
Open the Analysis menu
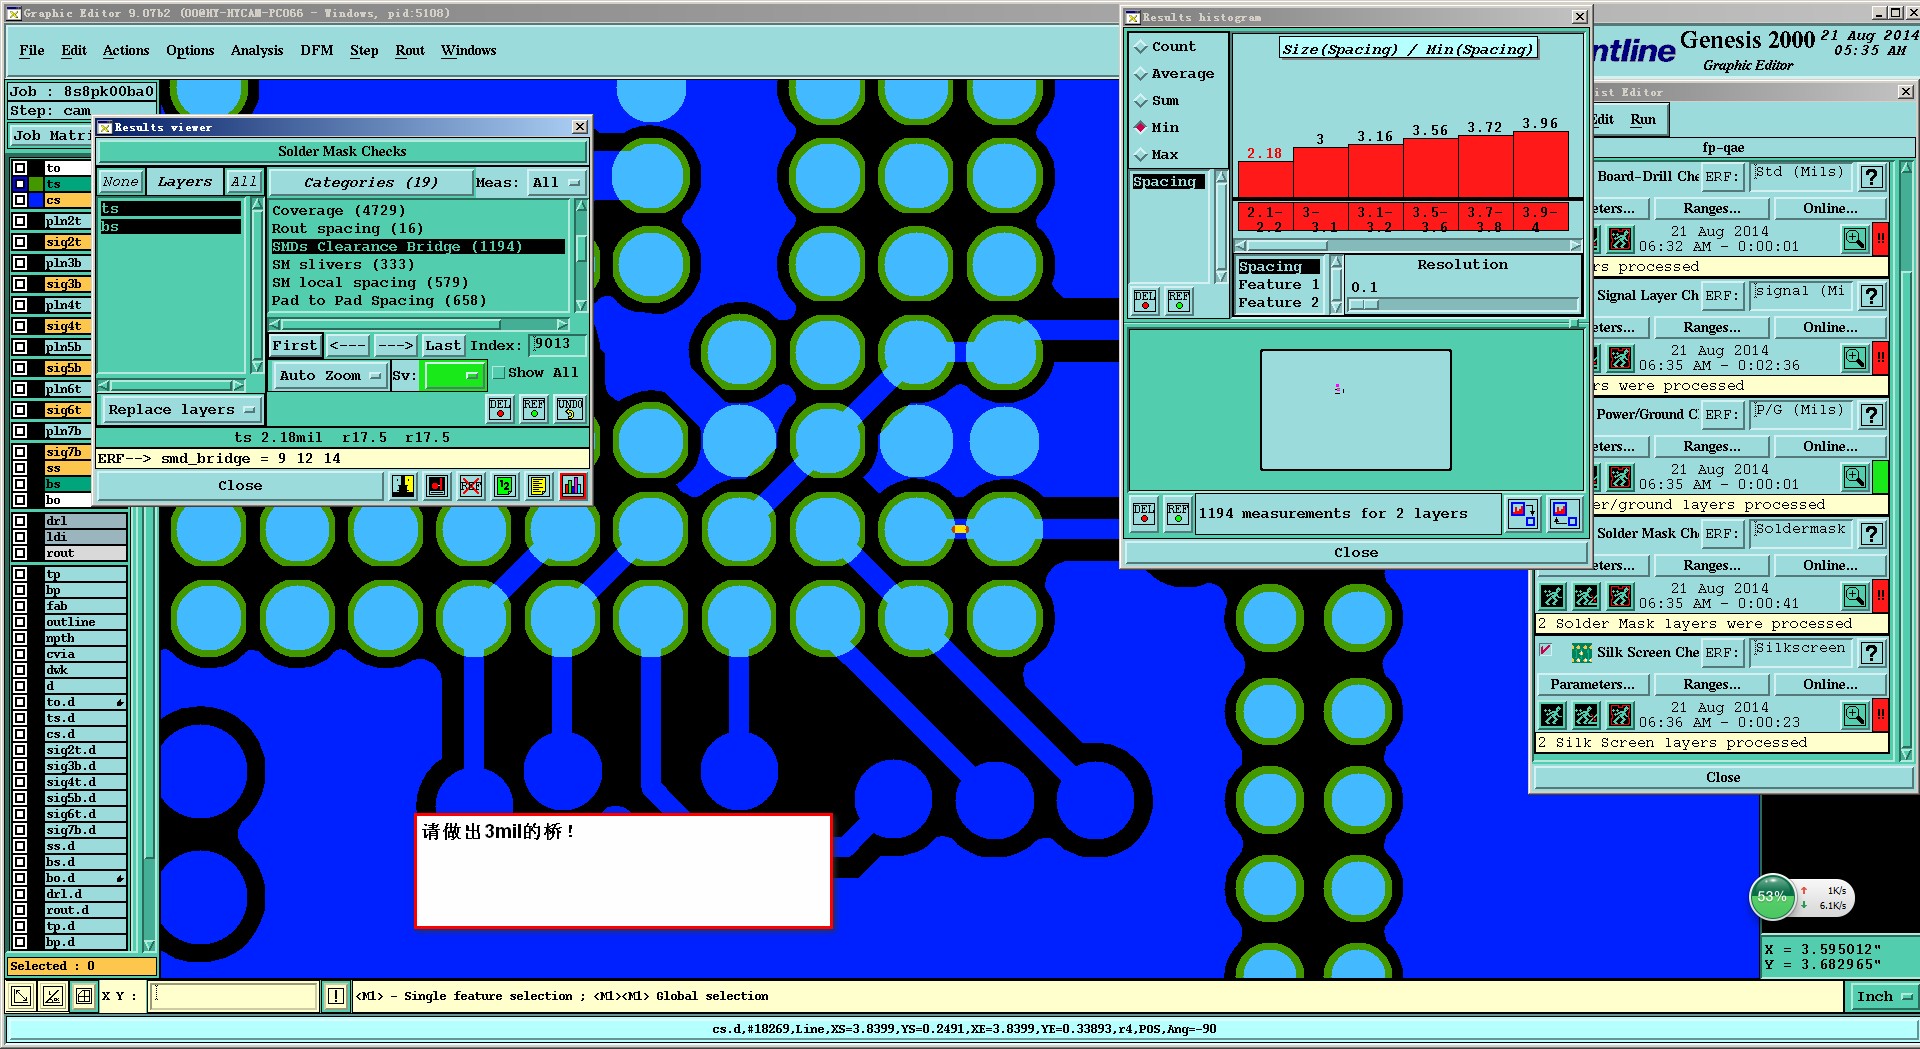pos(257,50)
